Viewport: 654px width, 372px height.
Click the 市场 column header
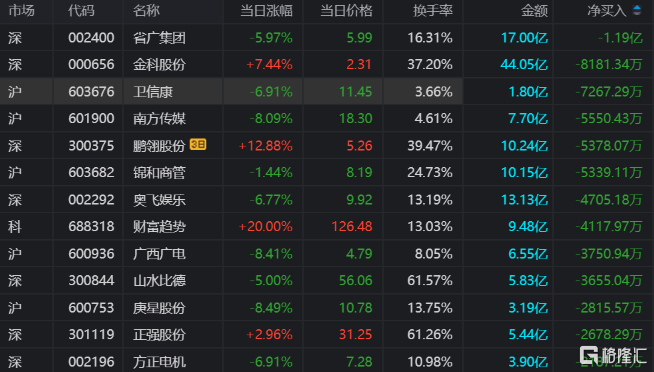[x=21, y=11]
